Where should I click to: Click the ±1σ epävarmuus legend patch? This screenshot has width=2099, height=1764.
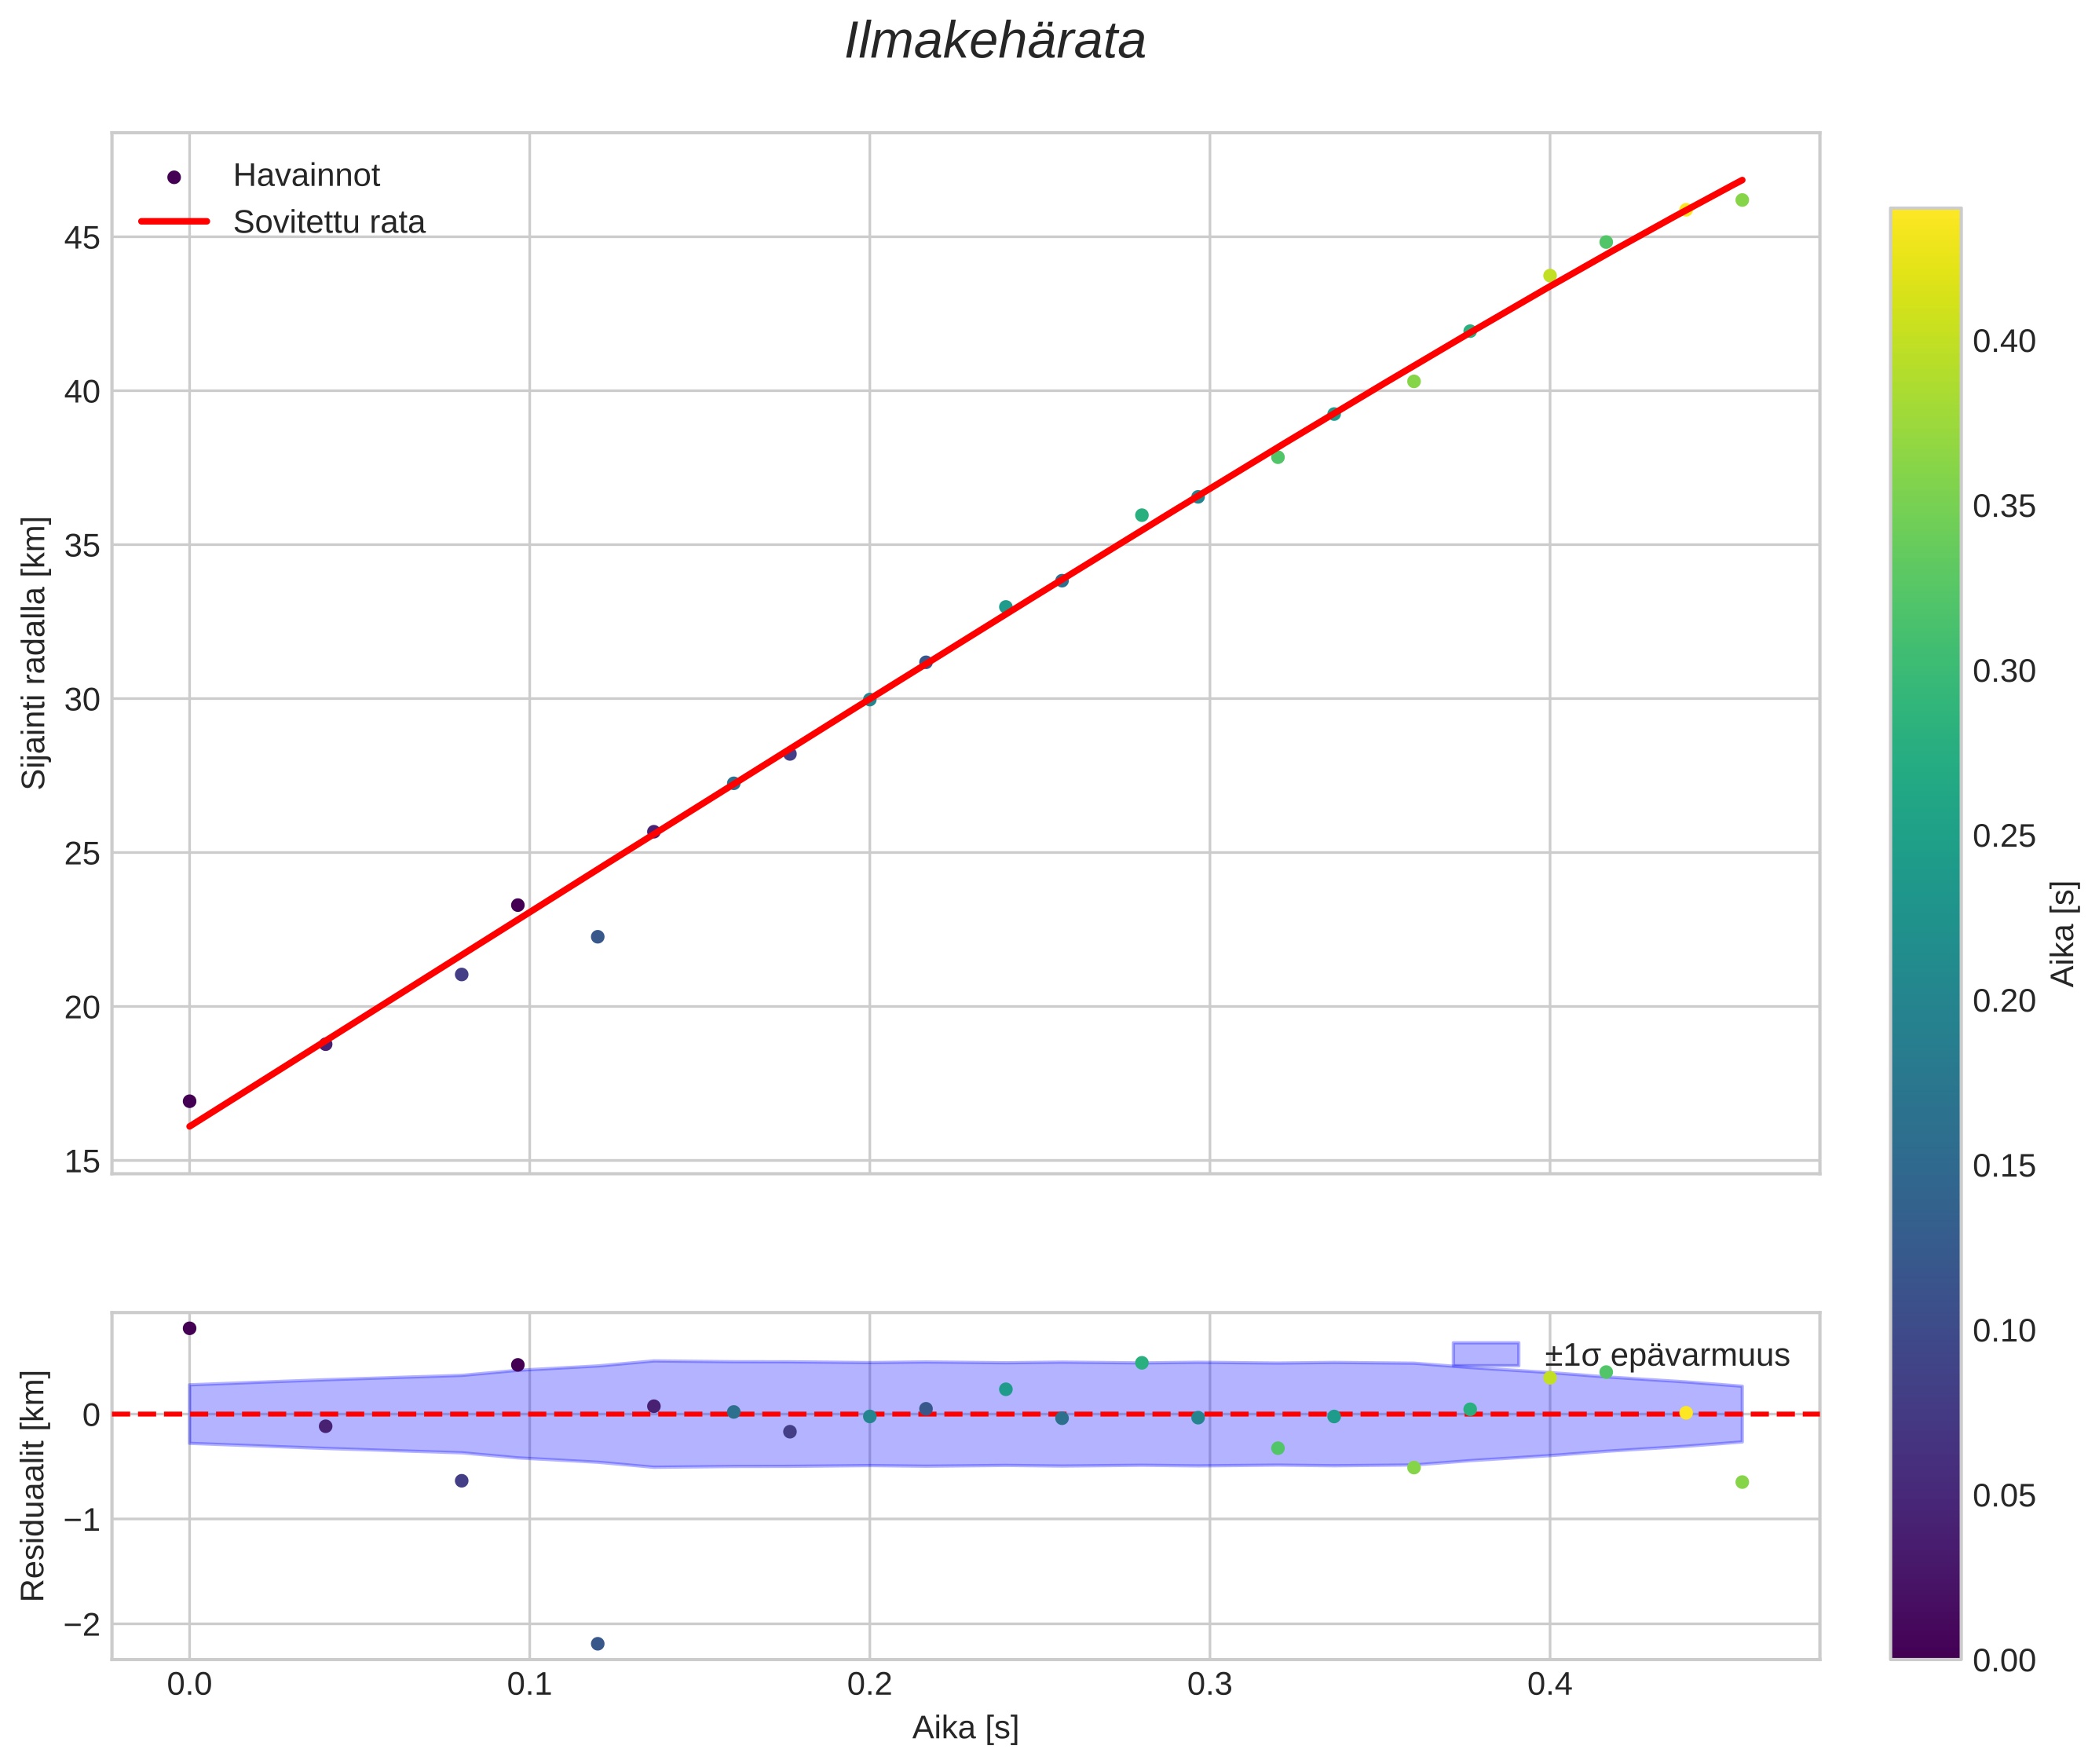(1485, 1354)
